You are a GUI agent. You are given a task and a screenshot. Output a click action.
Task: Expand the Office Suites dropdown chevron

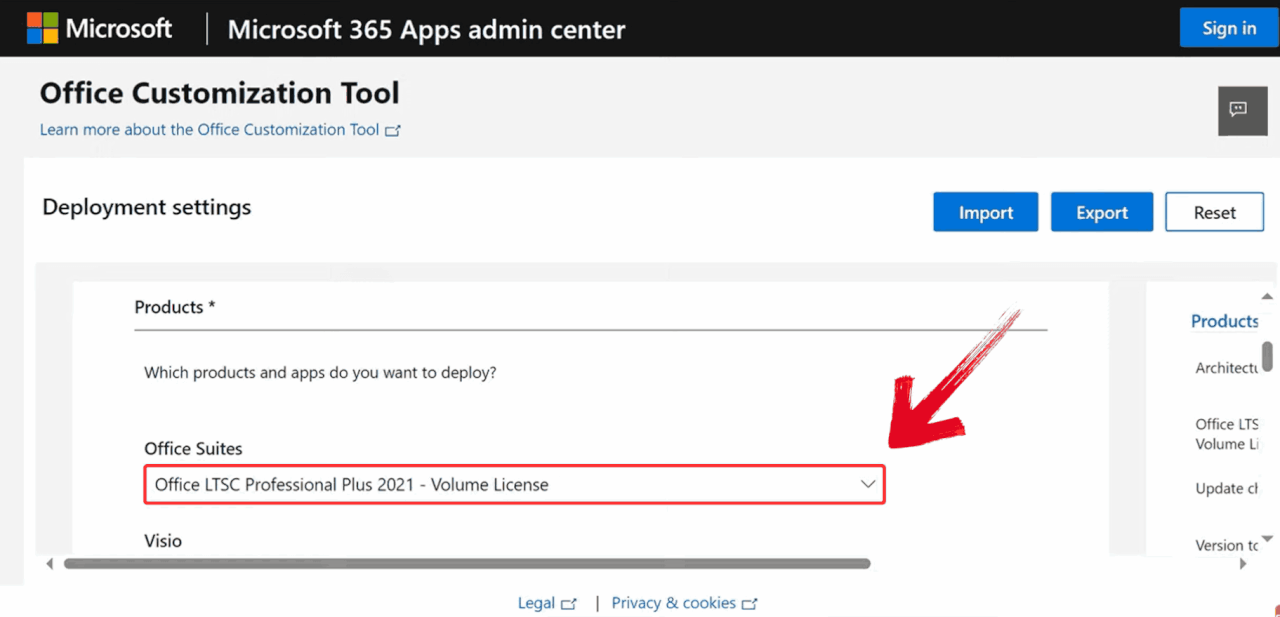[867, 485]
